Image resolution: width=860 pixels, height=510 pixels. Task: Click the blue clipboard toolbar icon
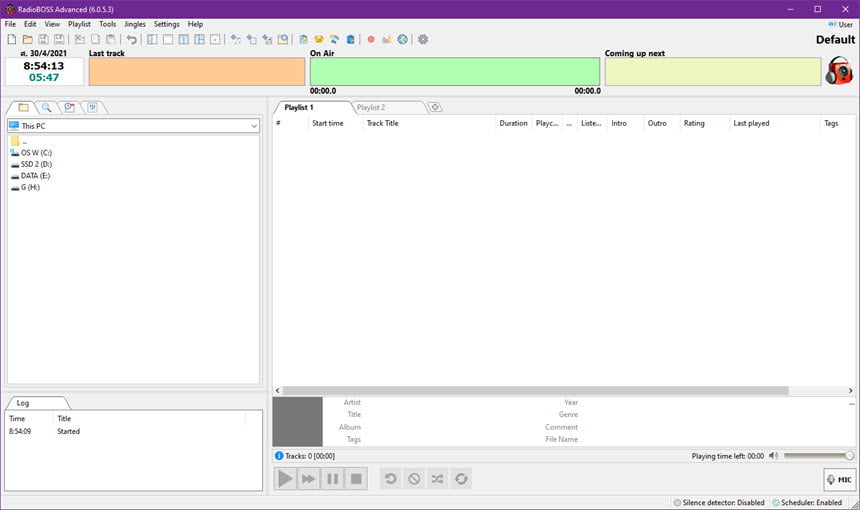[x=350, y=39]
